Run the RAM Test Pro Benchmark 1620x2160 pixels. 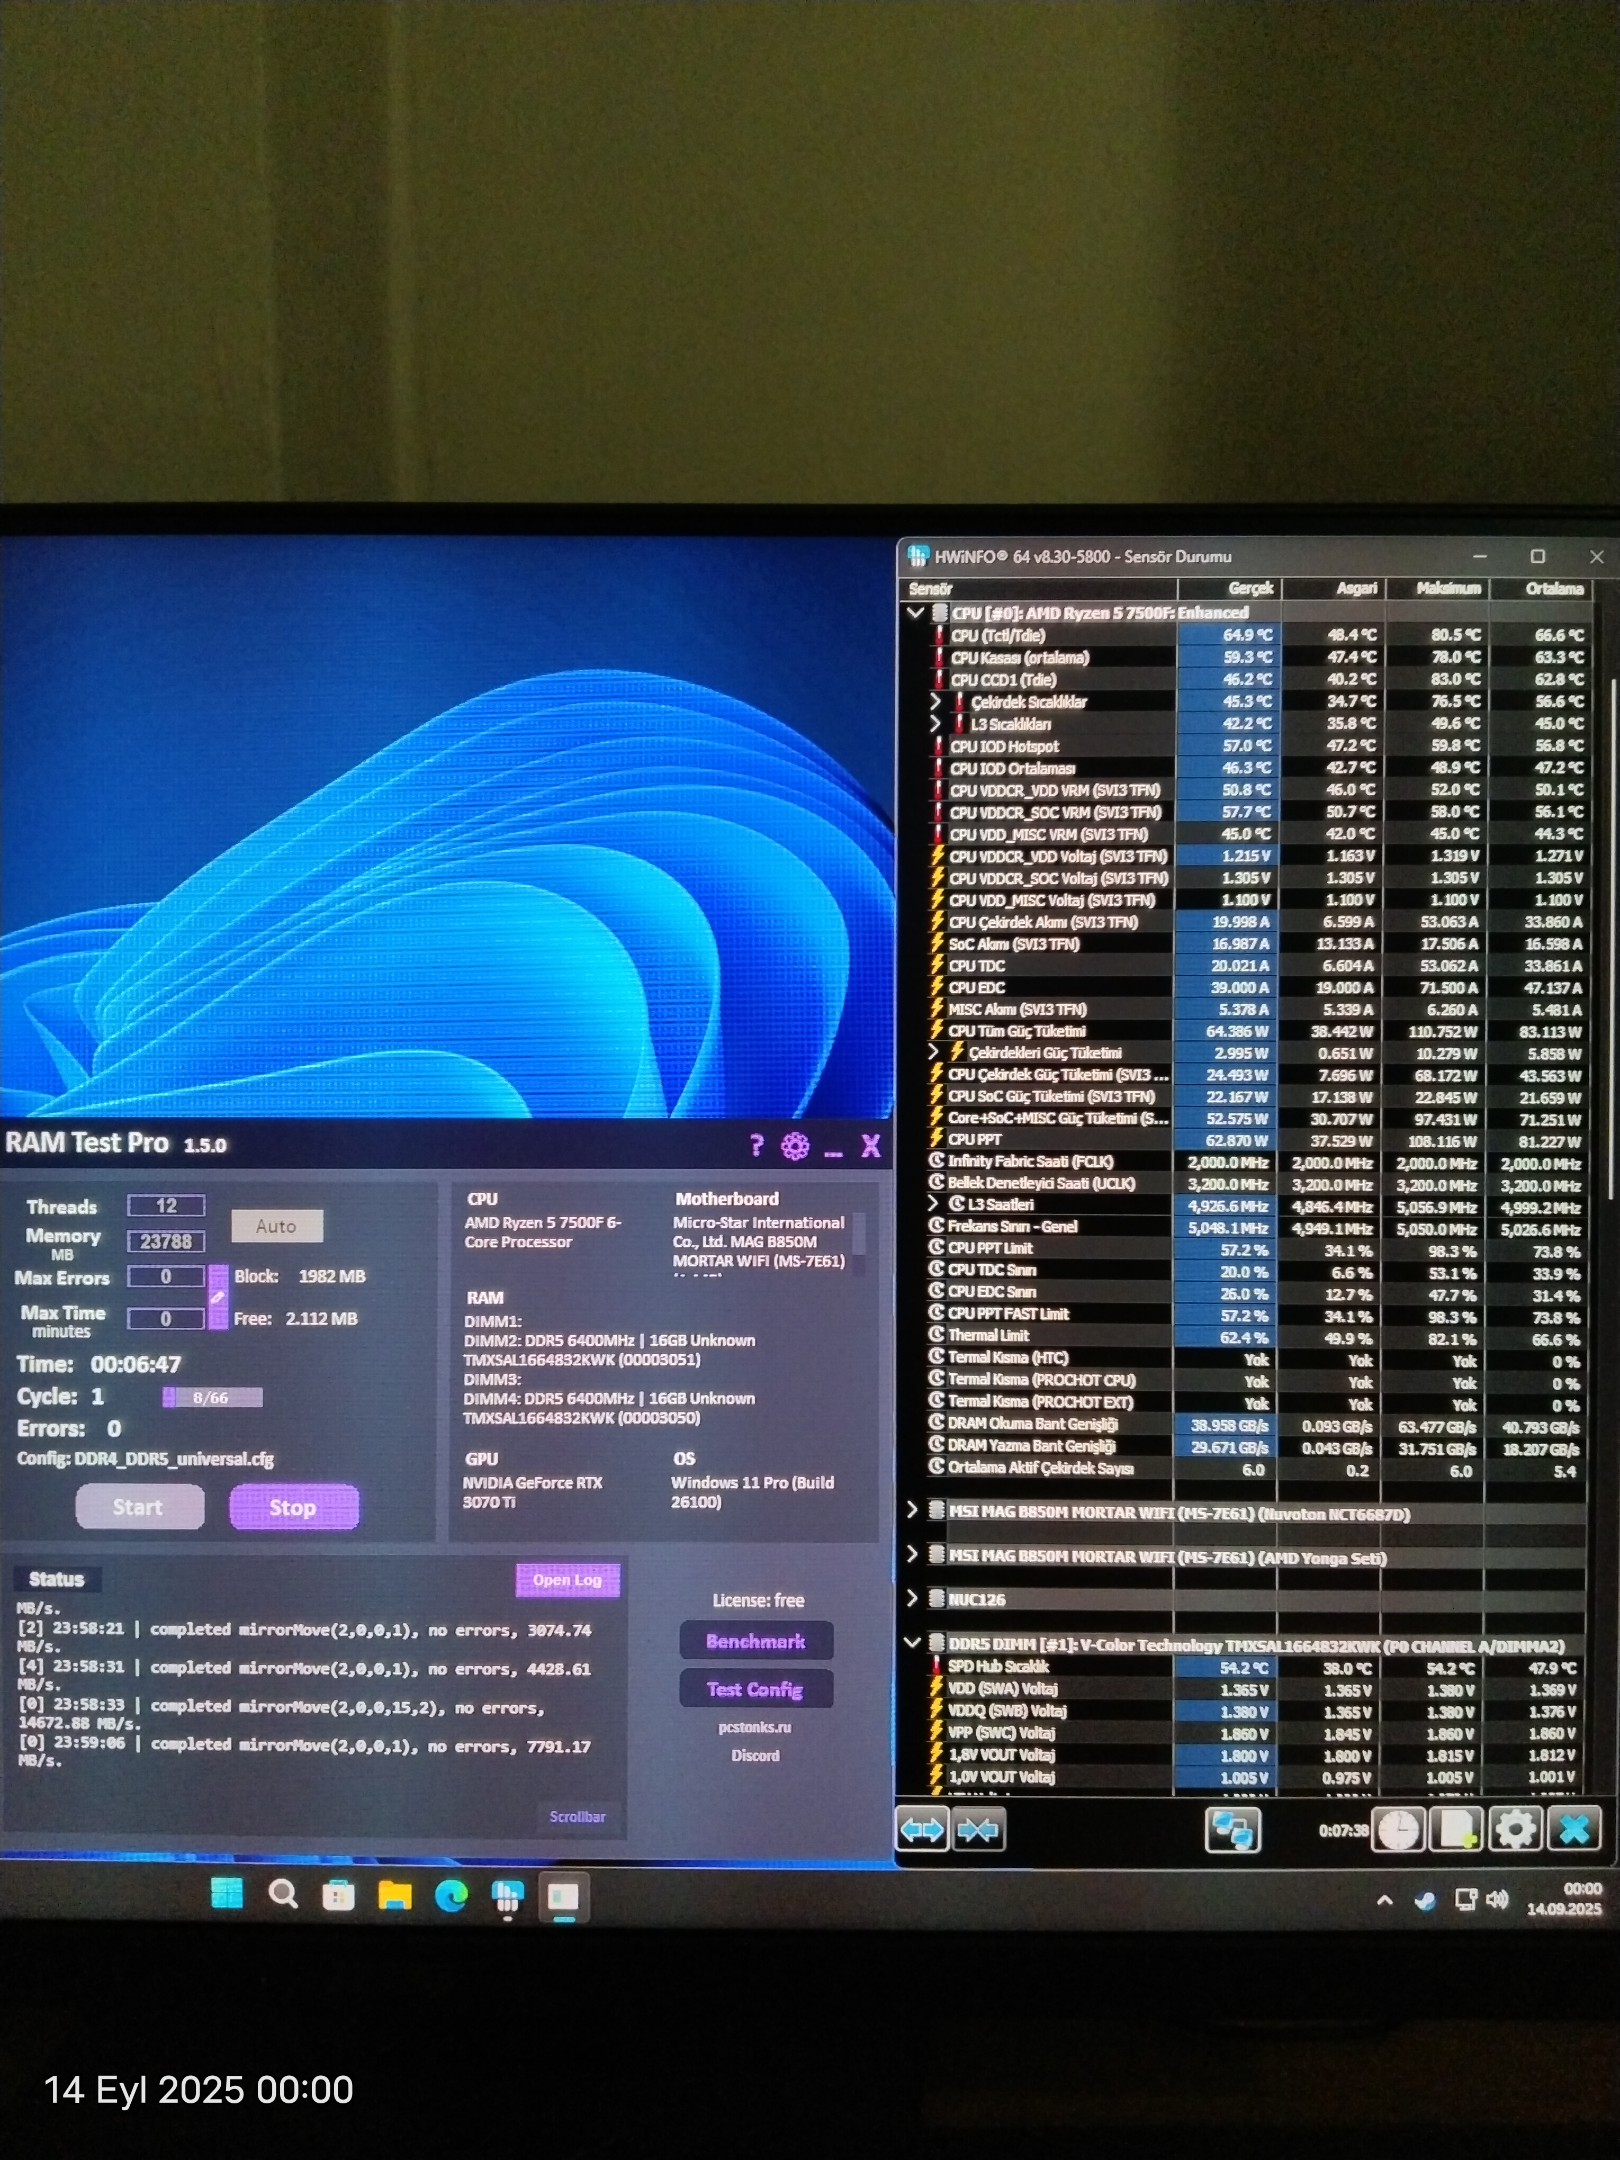pyautogui.click(x=756, y=1641)
